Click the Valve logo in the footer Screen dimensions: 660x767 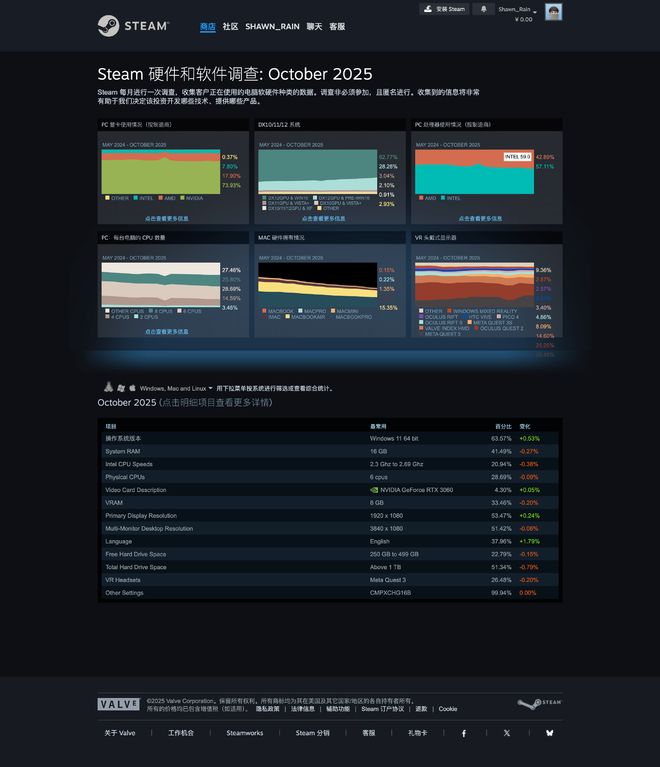point(118,704)
